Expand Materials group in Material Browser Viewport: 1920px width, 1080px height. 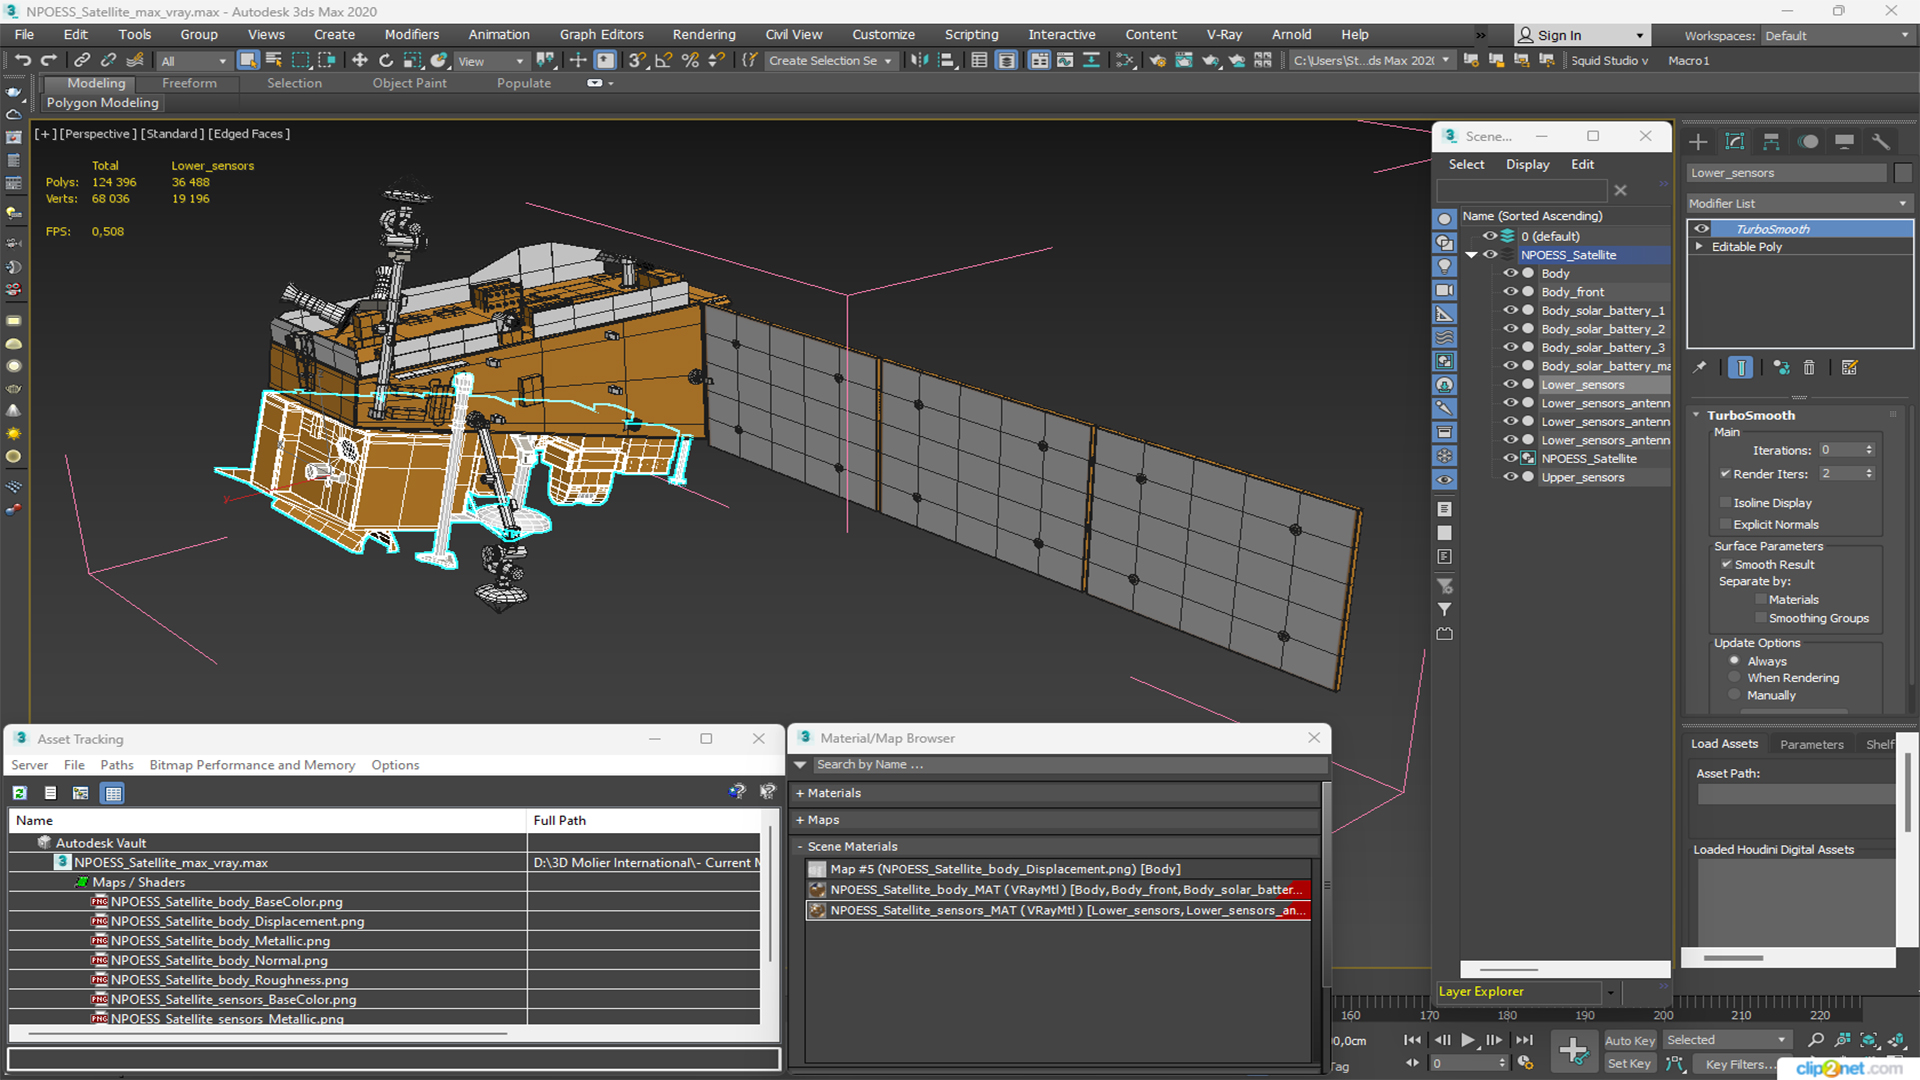click(x=800, y=793)
